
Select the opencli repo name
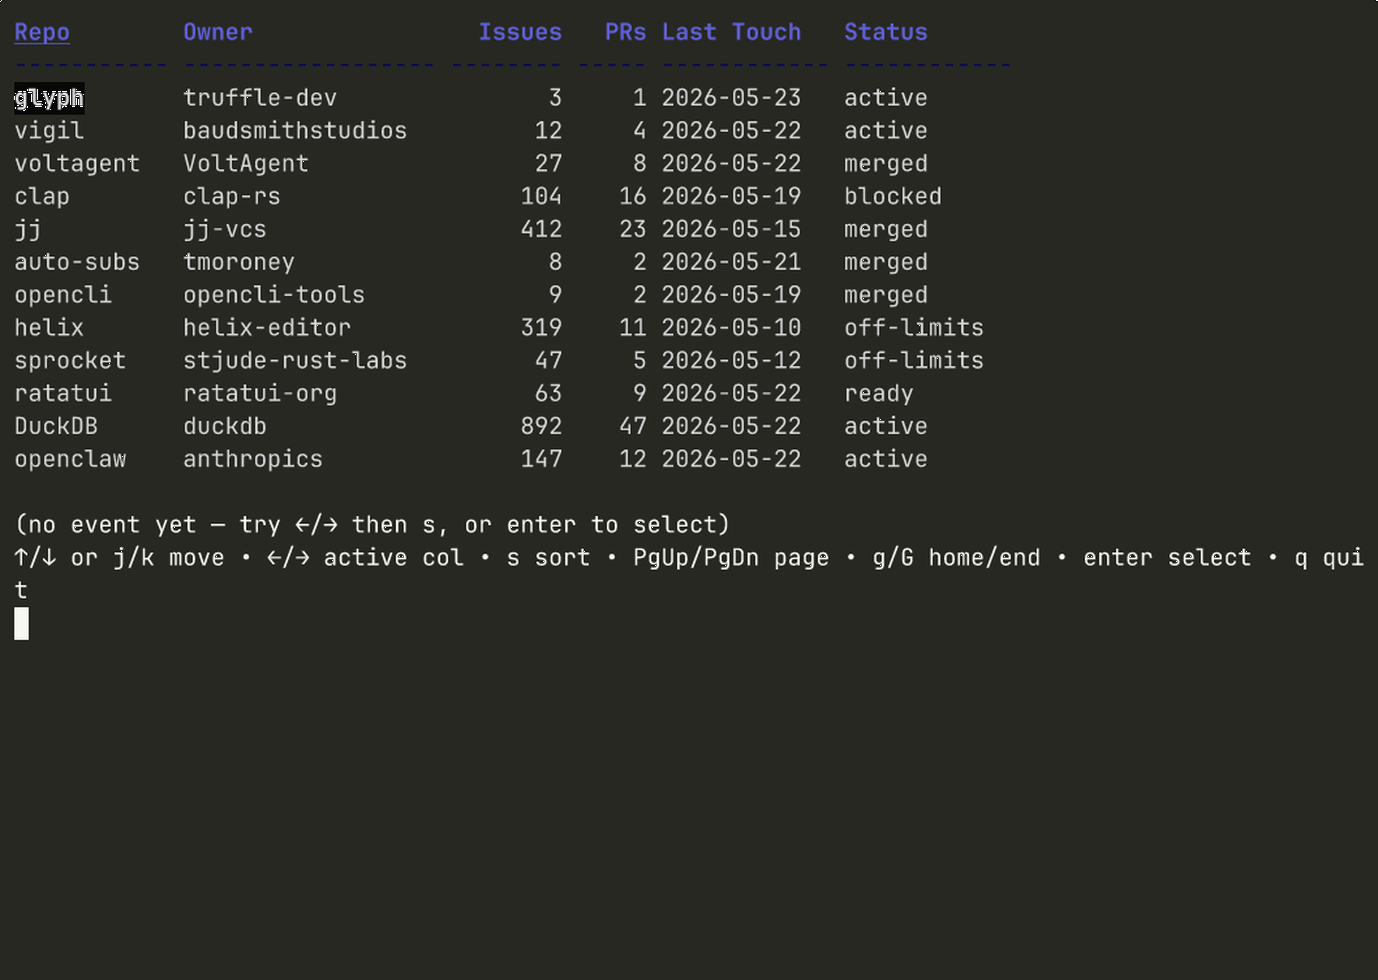click(63, 295)
